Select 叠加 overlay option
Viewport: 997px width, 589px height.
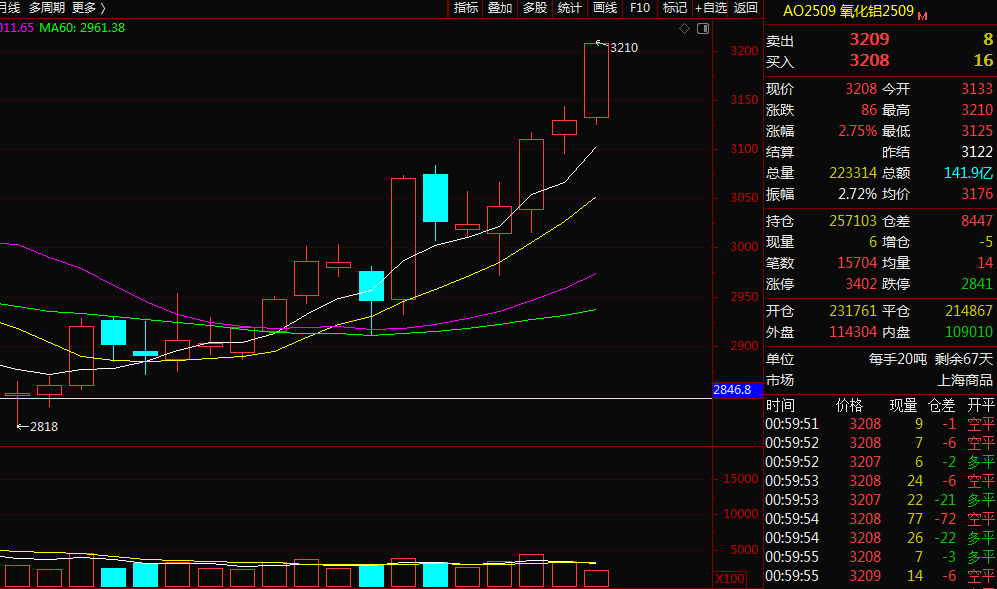point(500,8)
